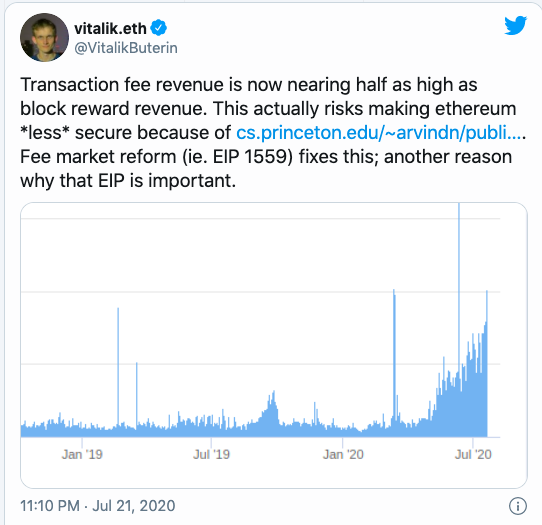Viewport: 542px width, 525px height.
Task: View Vitalik's profile avatar photo
Action: pos(44,37)
